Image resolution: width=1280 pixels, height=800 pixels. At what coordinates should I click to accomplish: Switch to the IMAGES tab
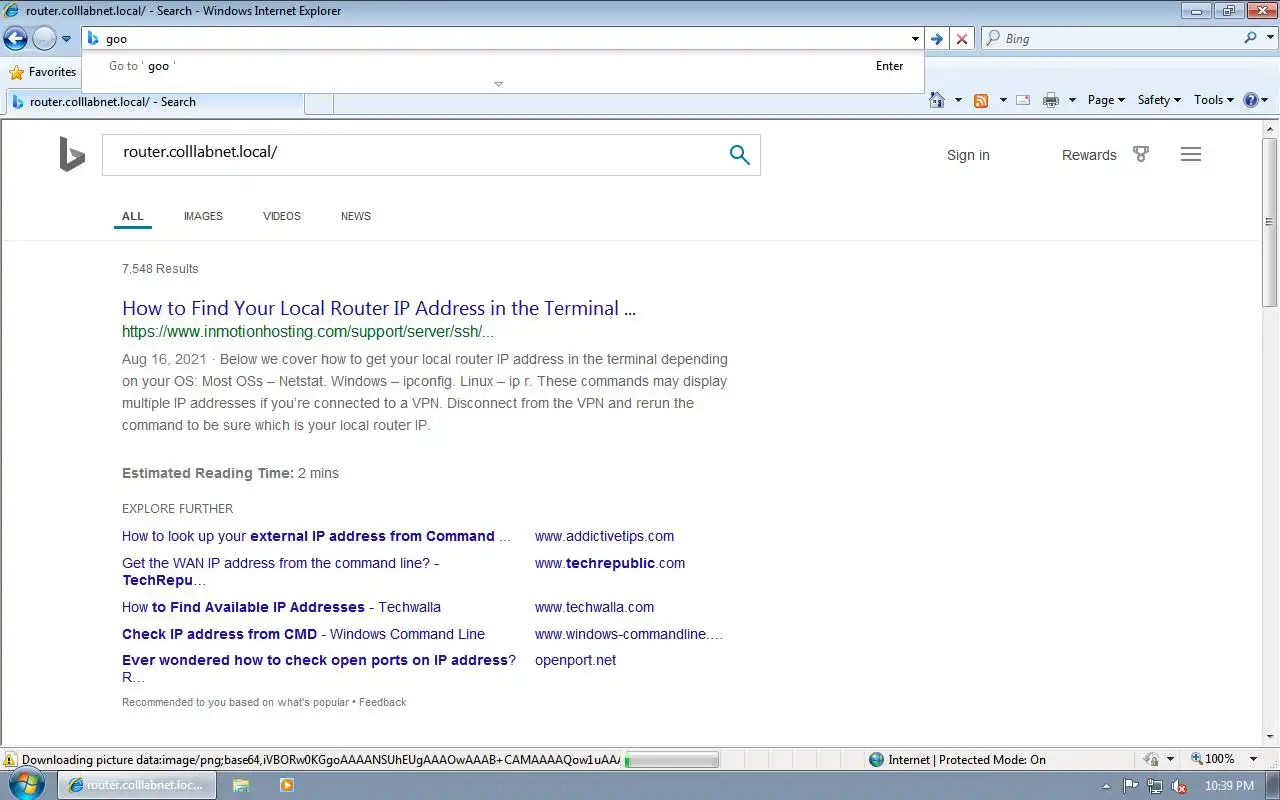click(x=203, y=216)
